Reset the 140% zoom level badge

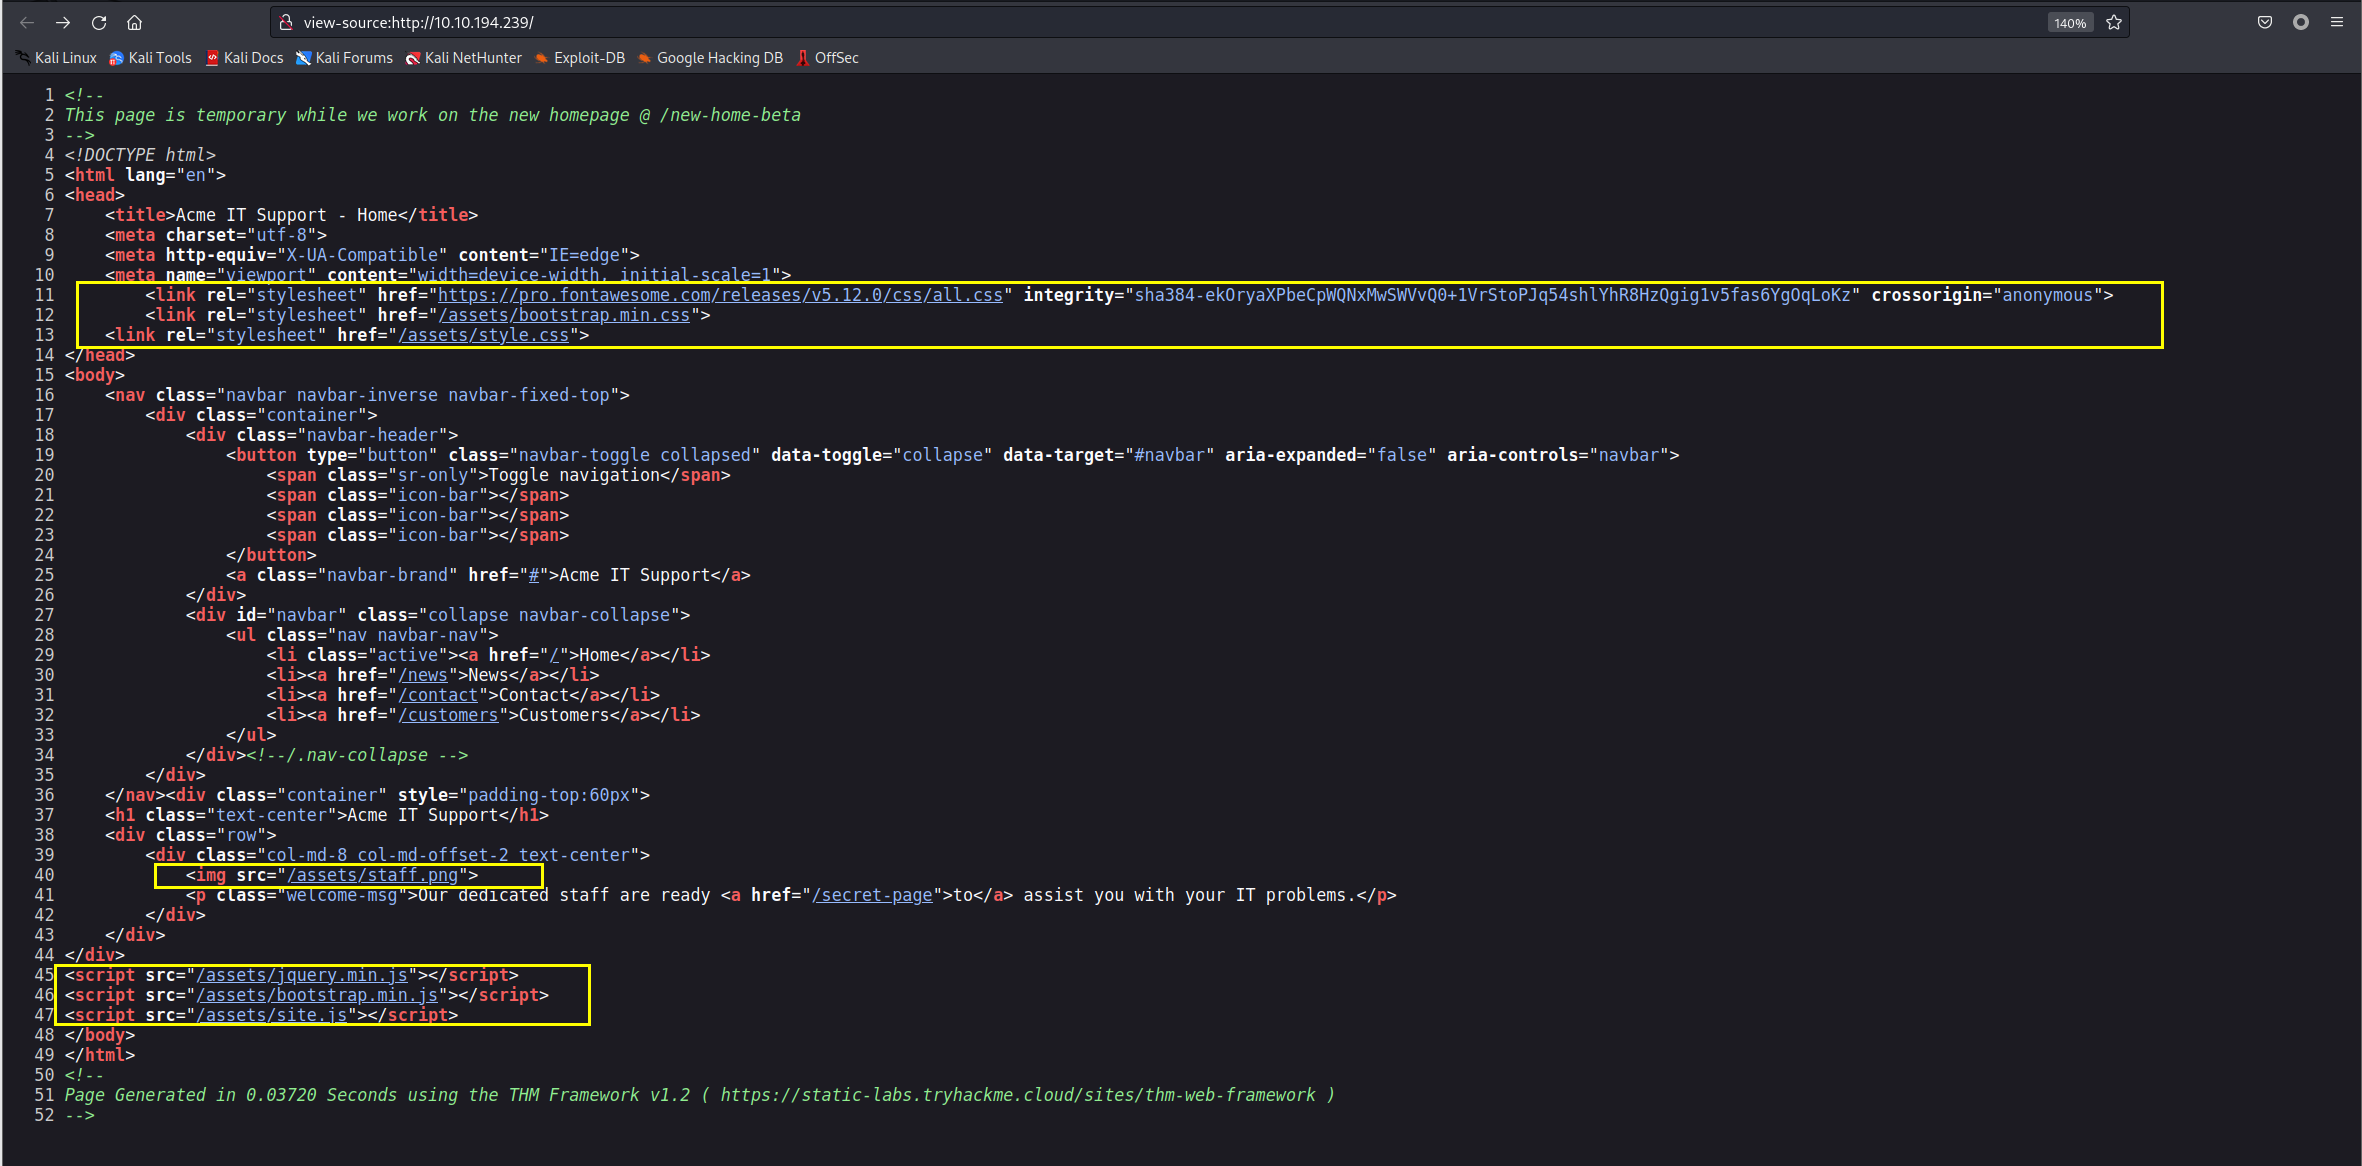2070,22
